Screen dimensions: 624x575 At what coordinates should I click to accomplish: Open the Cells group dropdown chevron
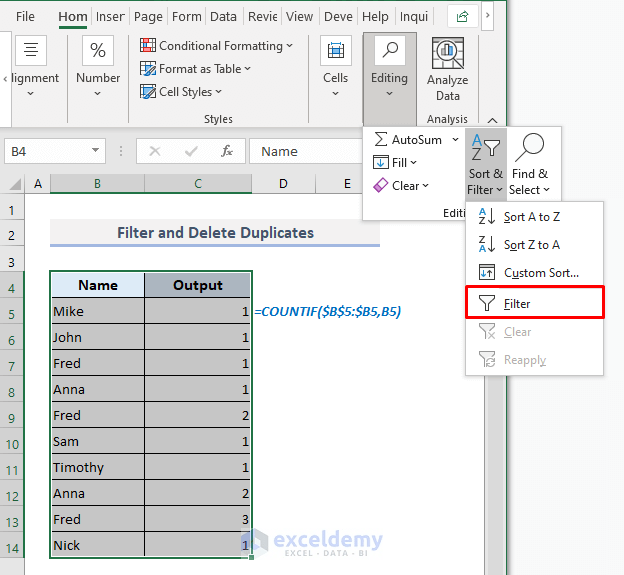[335, 94]
